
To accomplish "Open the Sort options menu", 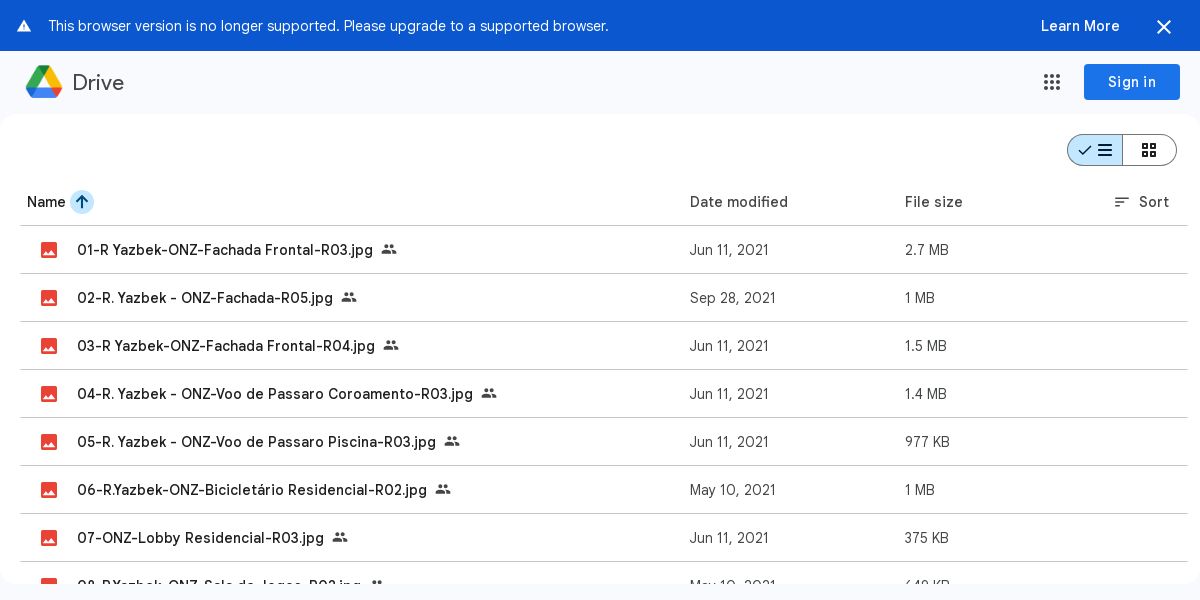I will (1141, 202).
